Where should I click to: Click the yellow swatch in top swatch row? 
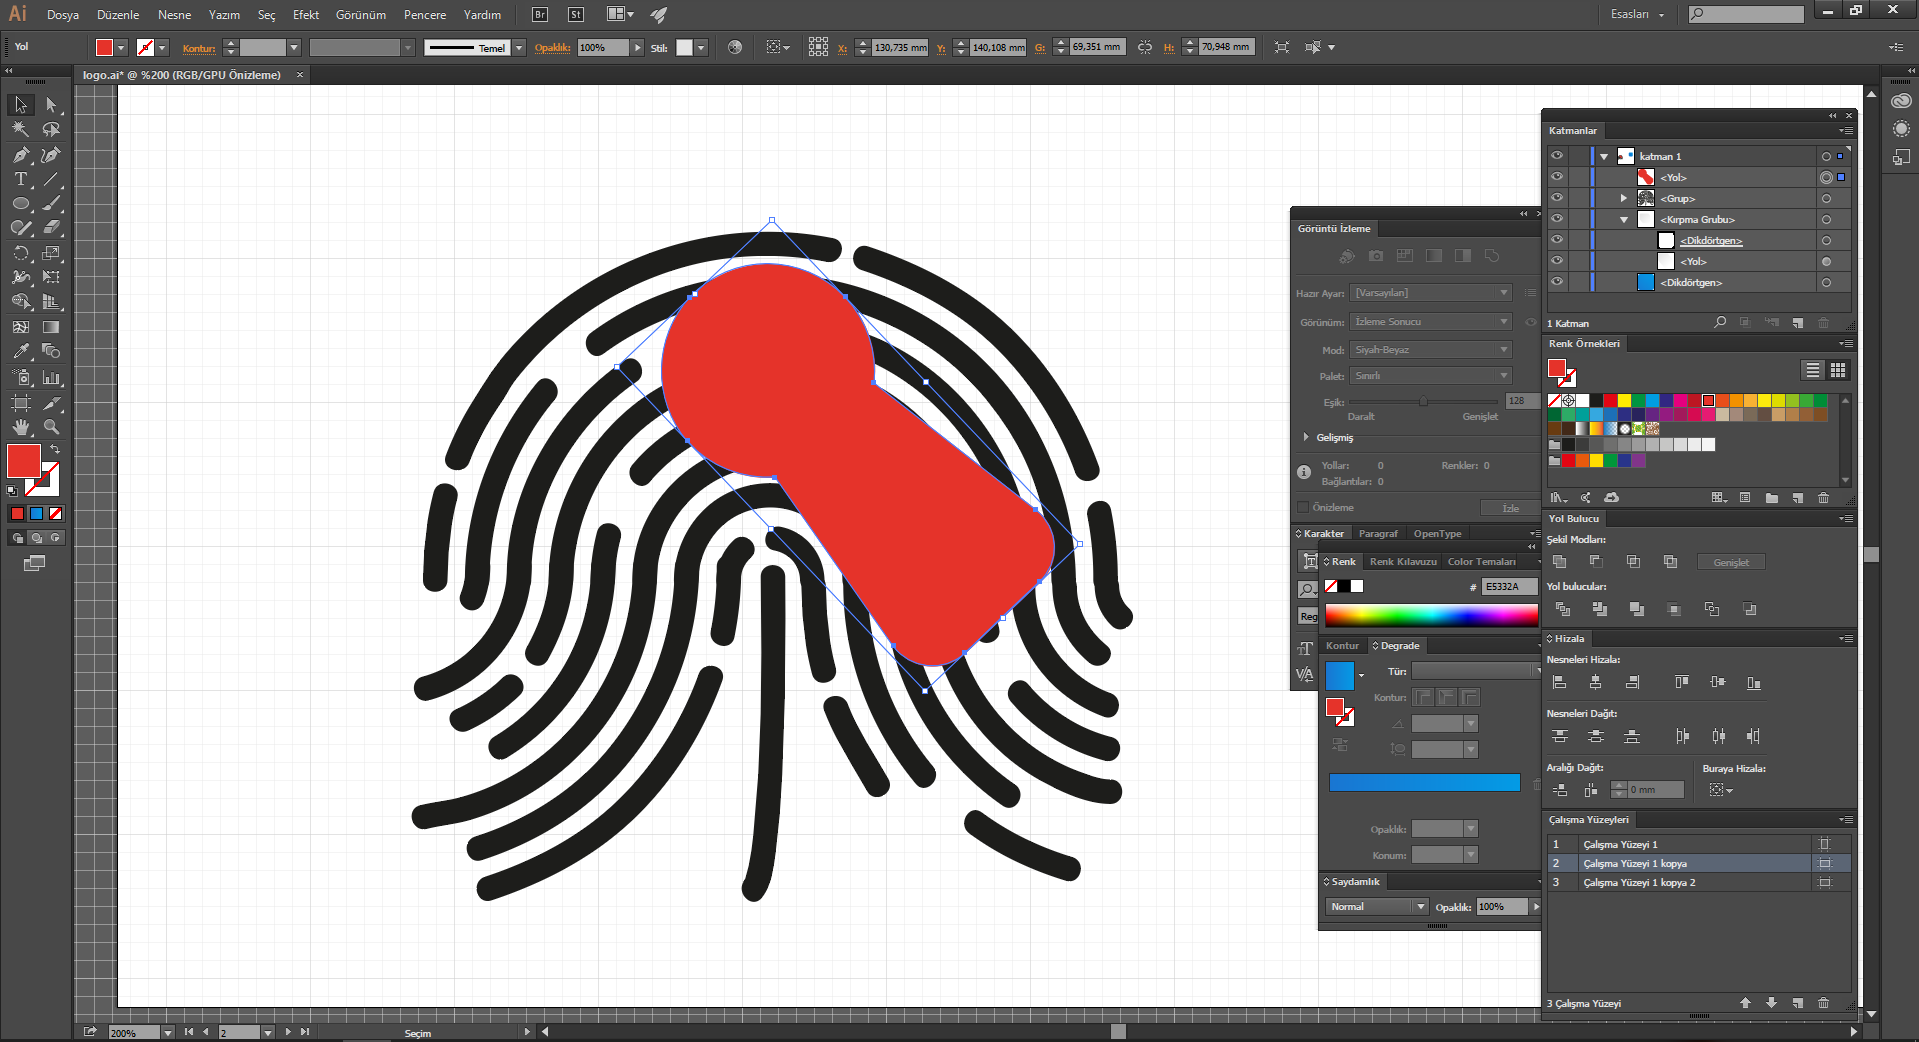point(1624,400)
